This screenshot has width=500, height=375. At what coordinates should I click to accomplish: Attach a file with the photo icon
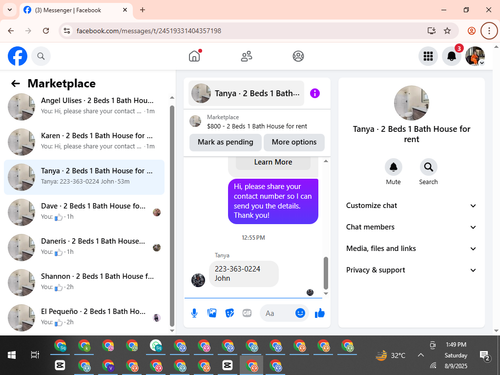[212, 313]
